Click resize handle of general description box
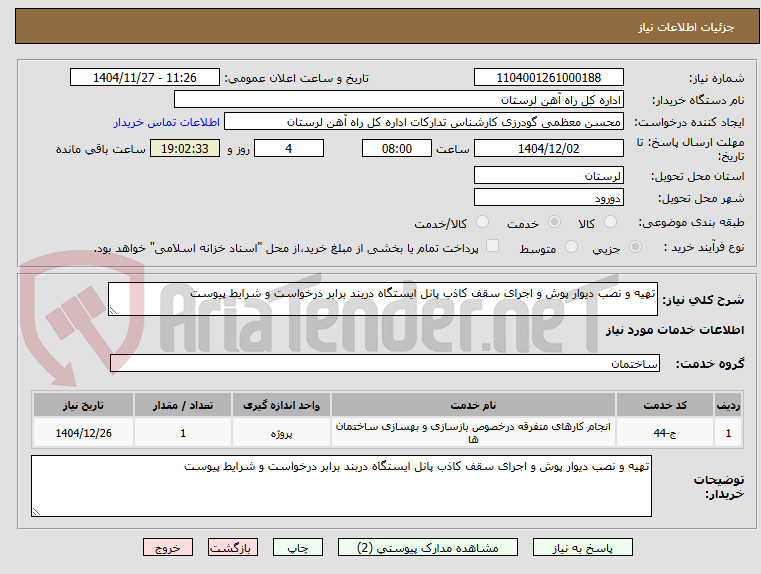 tap(113, 311)
